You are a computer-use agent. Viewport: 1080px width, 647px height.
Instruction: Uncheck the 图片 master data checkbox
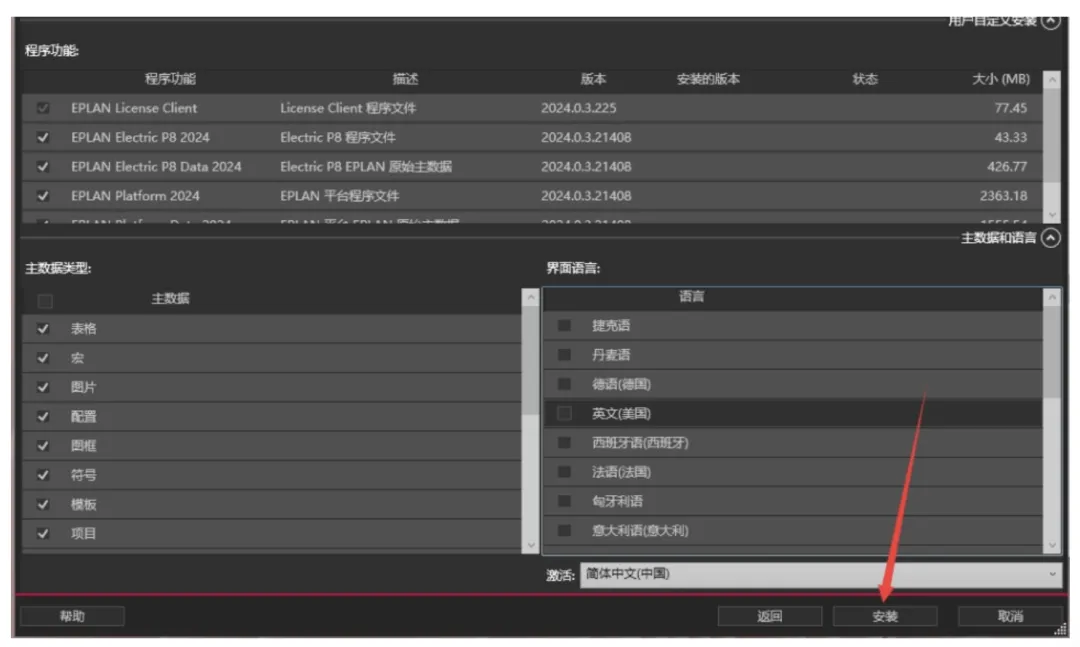[43, 387]
